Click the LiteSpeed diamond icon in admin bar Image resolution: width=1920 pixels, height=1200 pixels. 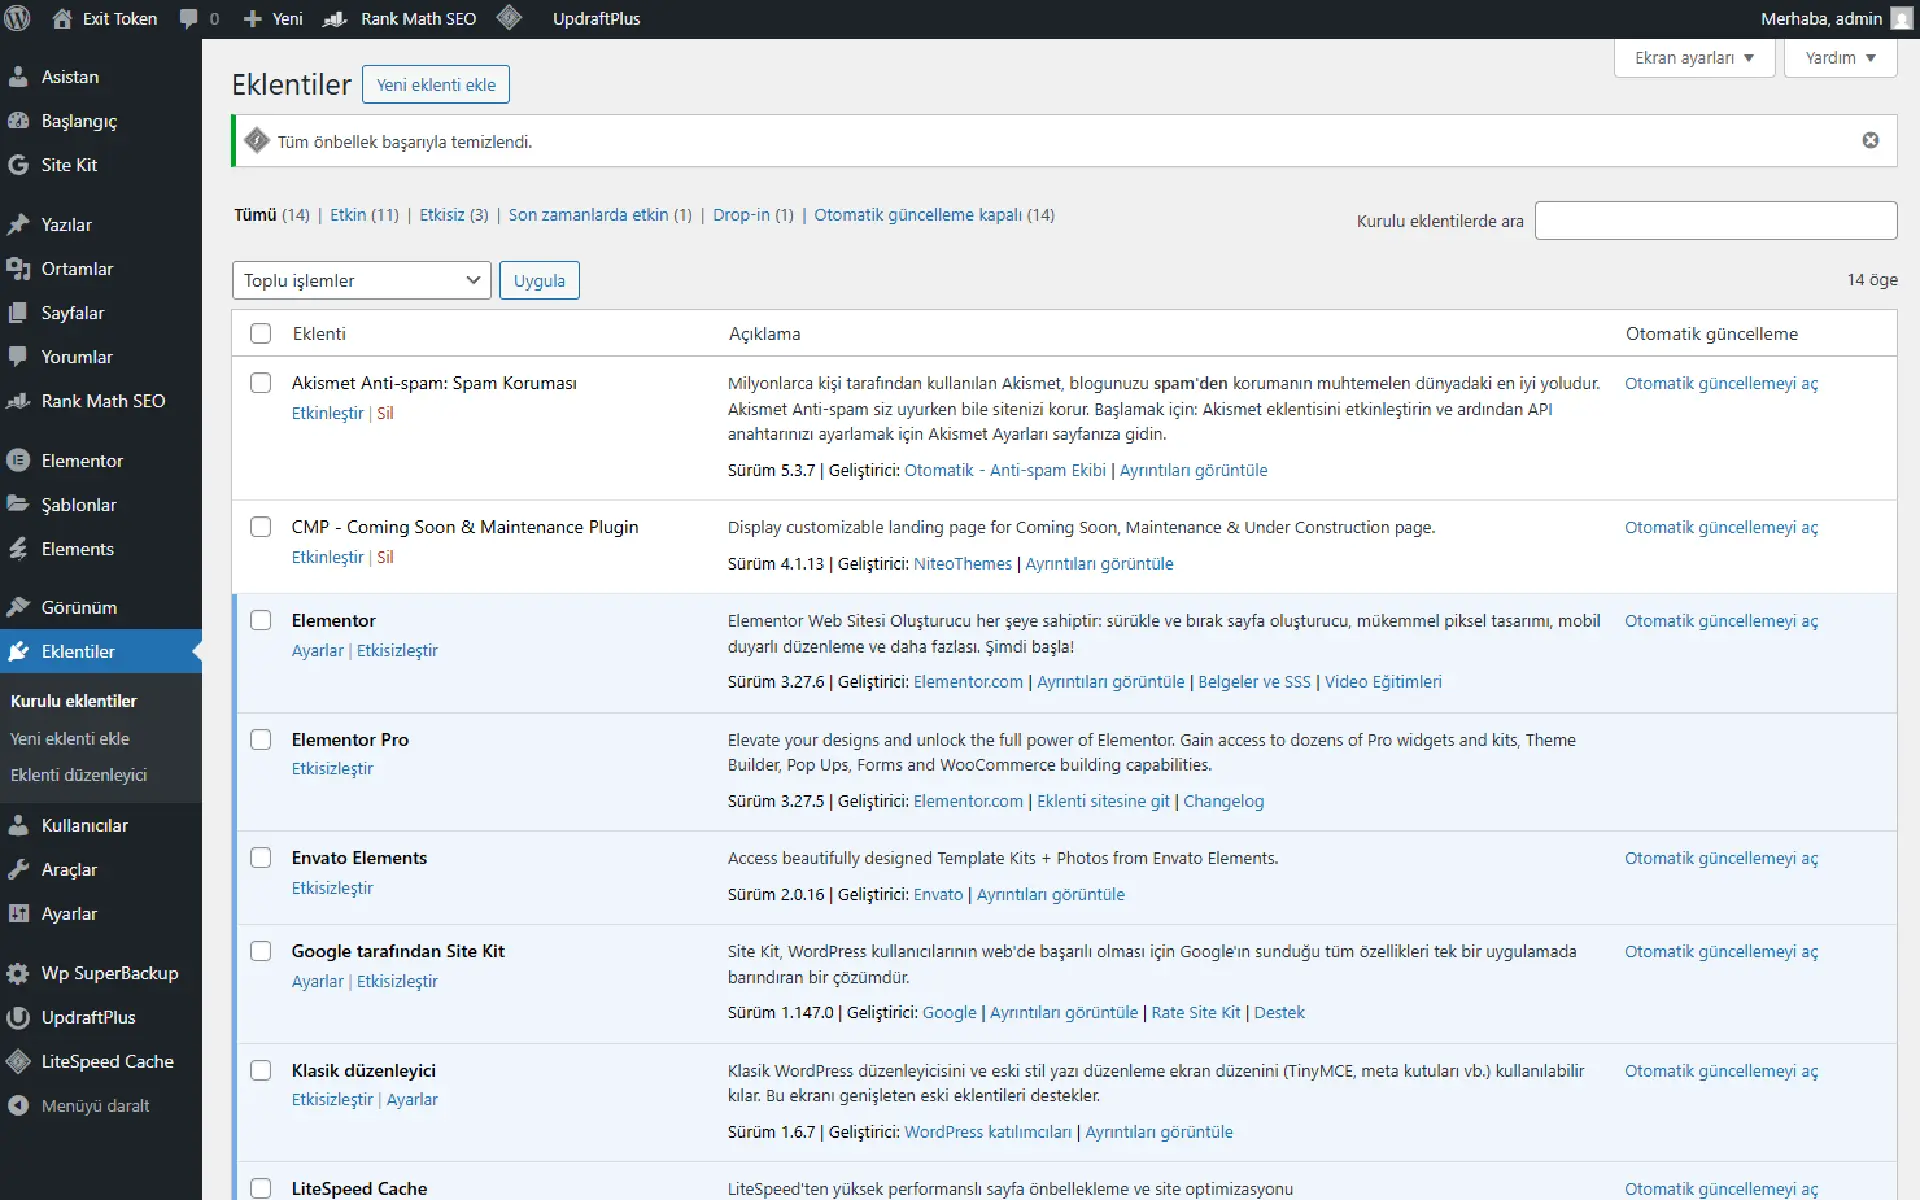click(509, 18)
